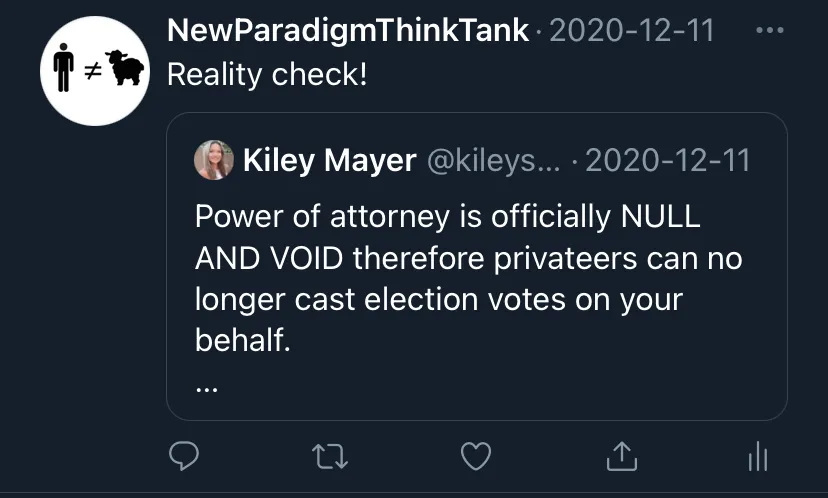This screenshot has height=498, width=828.
Task: Click the person figure in the avatar
Action: (x=63, y=67)
